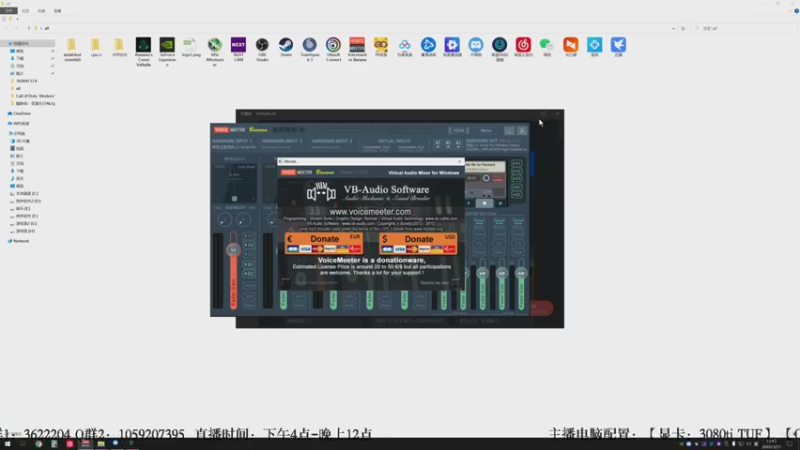Launch the NZXT CAM shortcut
Image resolution: width=800 pixels, height=450 pixels.
point(238,49)
